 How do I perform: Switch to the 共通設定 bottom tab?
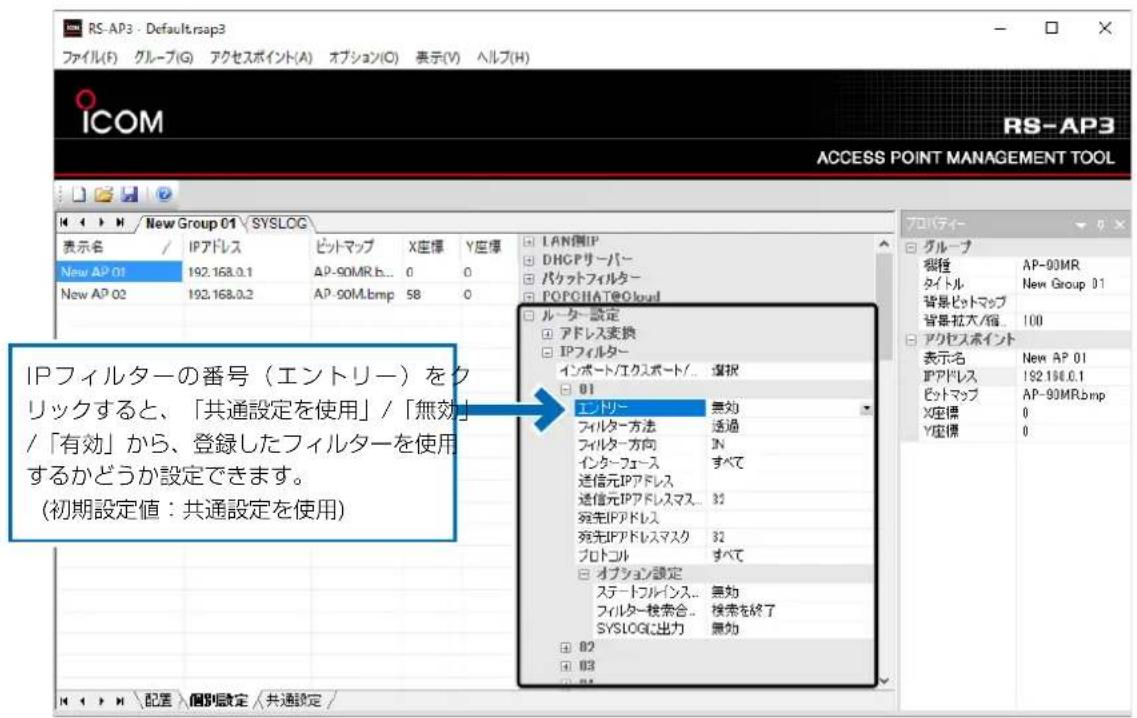click(x=294, y=701)
